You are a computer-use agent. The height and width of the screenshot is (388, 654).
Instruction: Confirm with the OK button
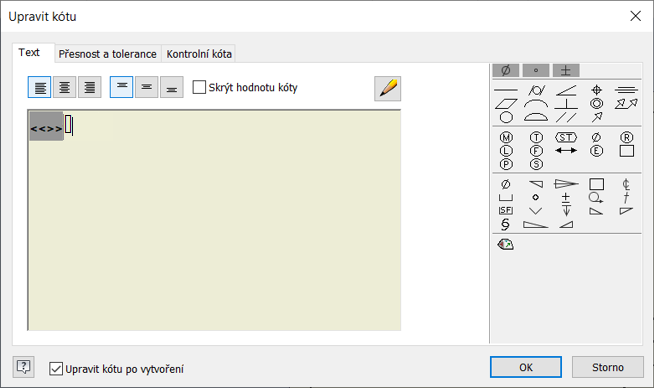526,367
